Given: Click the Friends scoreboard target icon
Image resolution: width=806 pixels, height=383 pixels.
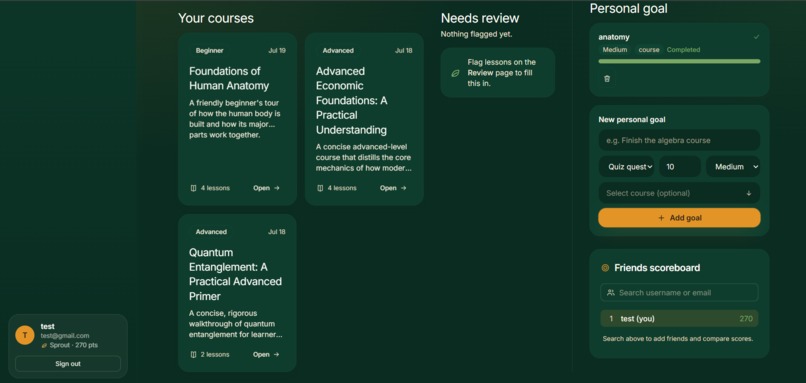Looking at the screenshot, I should (605, 268).
